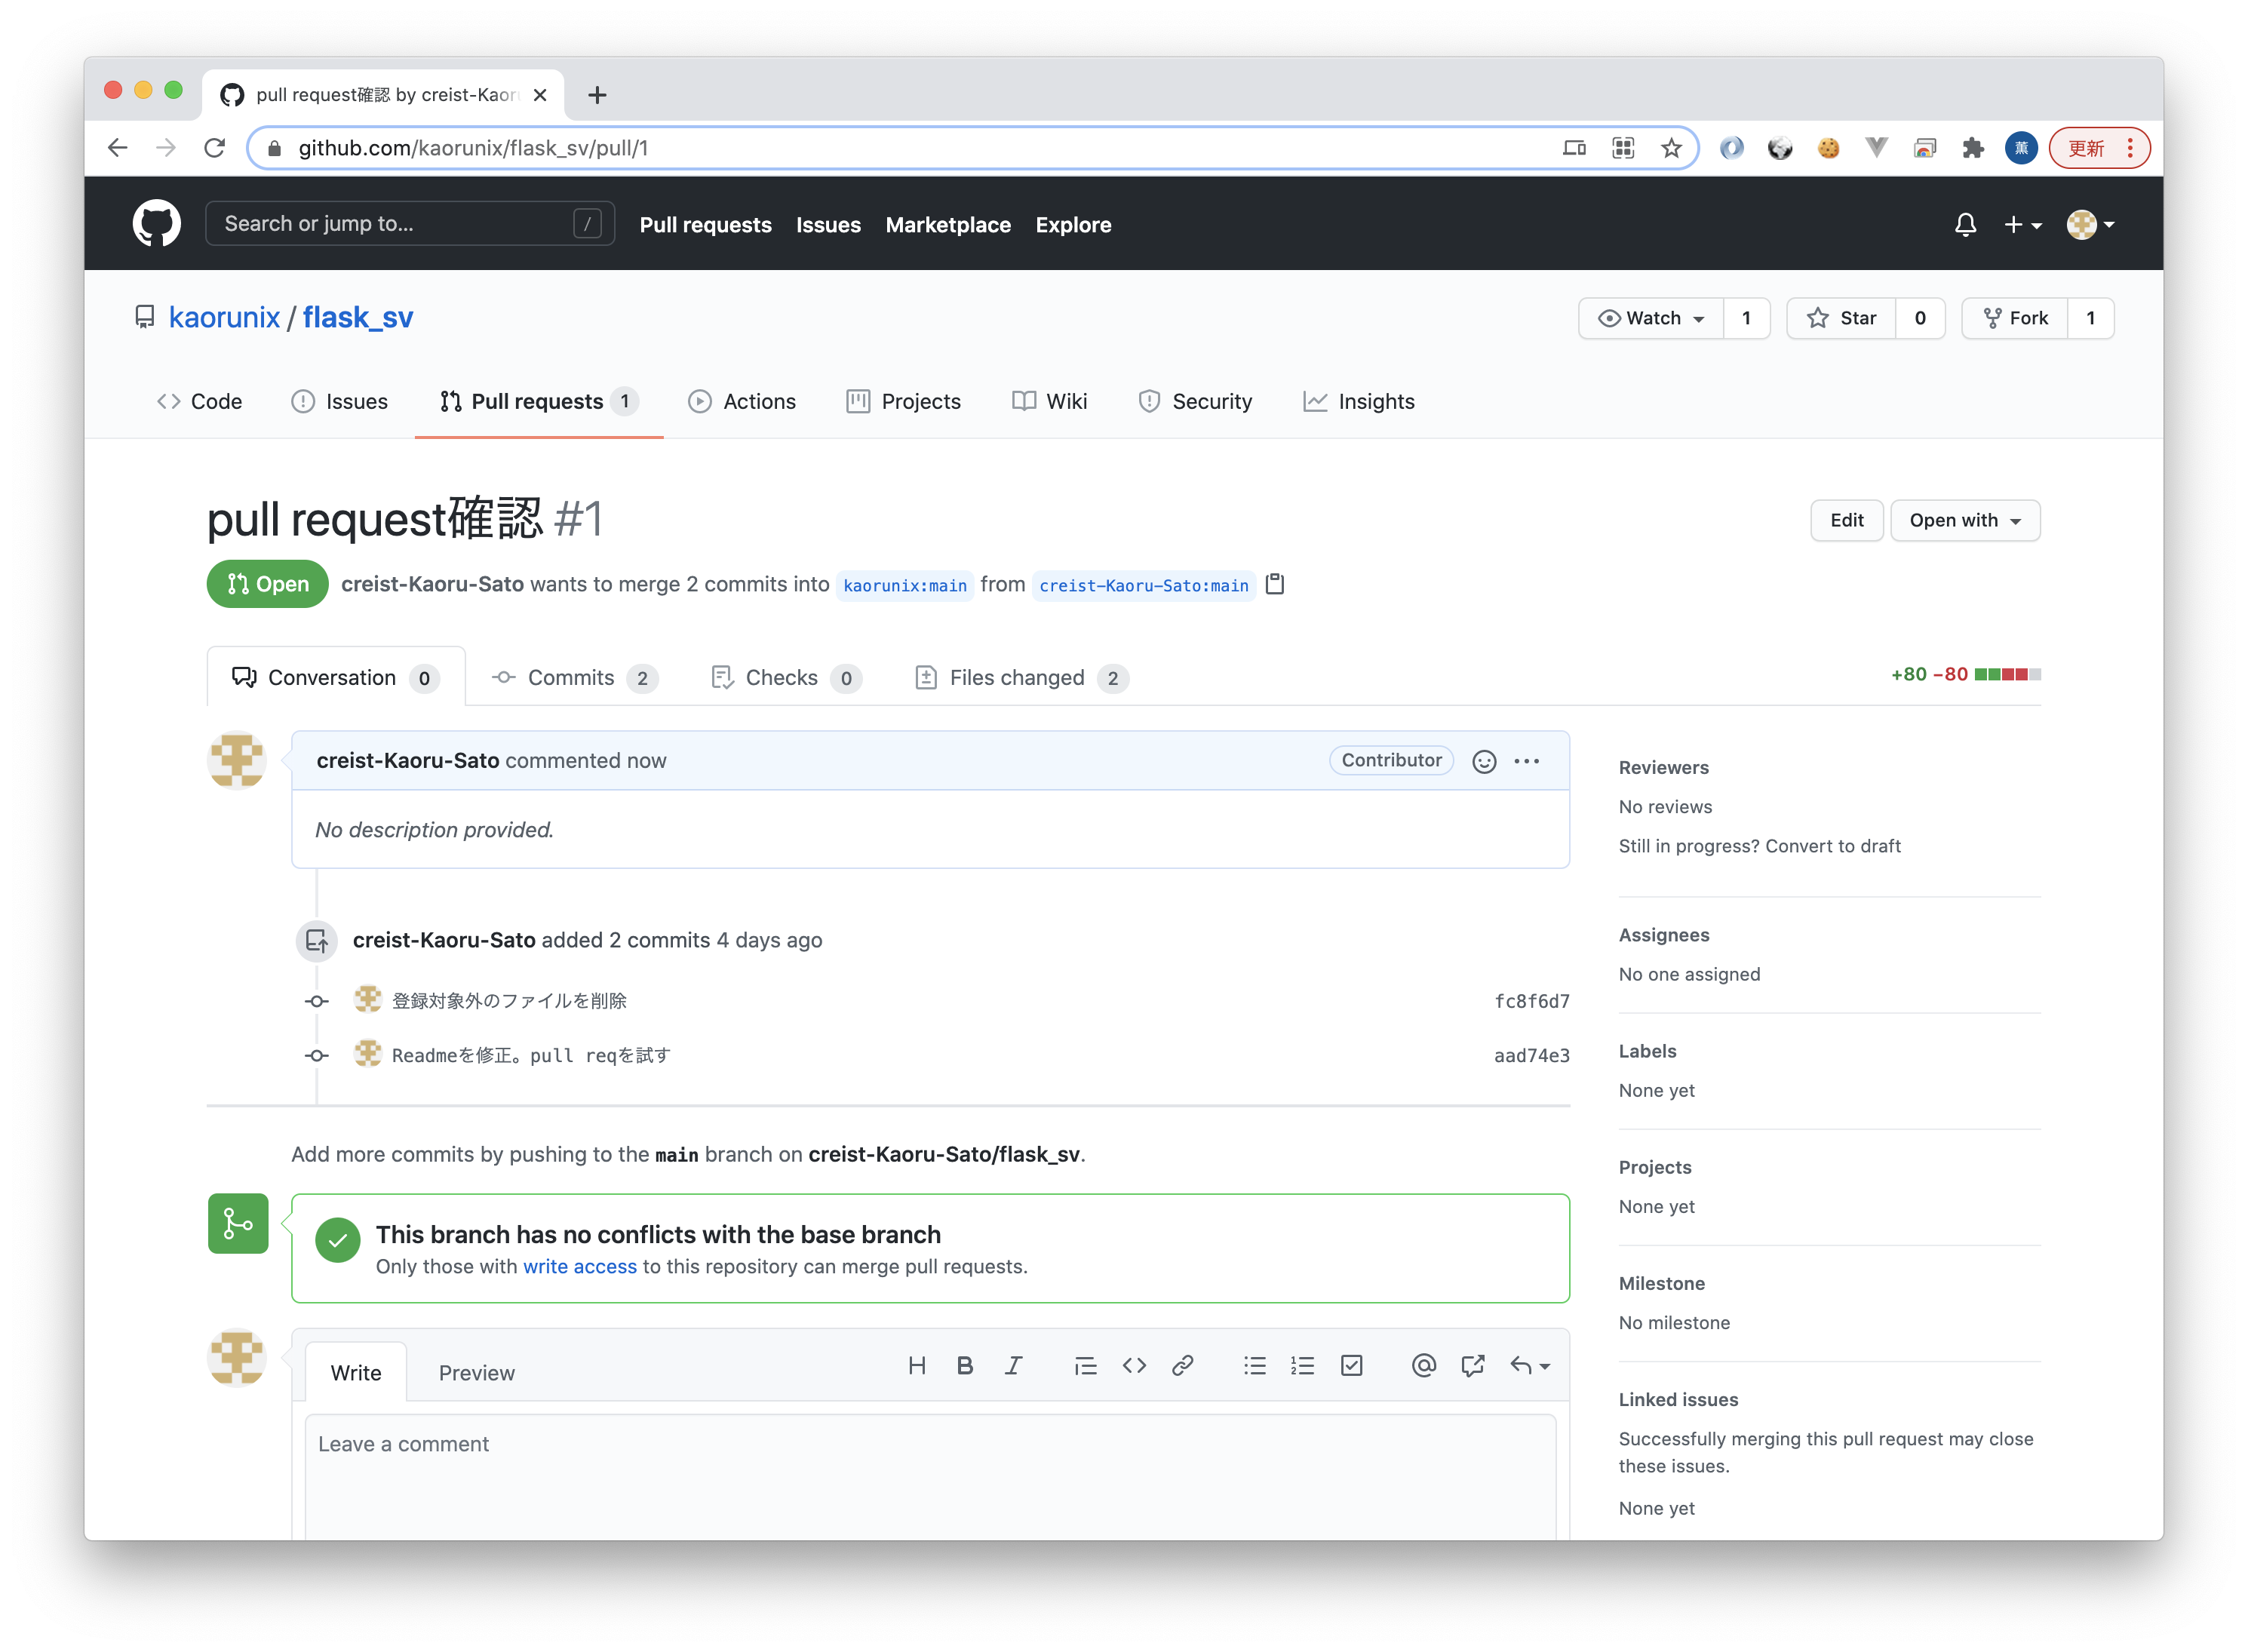
Task: Insert code with the code brackets icon
Action: [1134, 1366]
